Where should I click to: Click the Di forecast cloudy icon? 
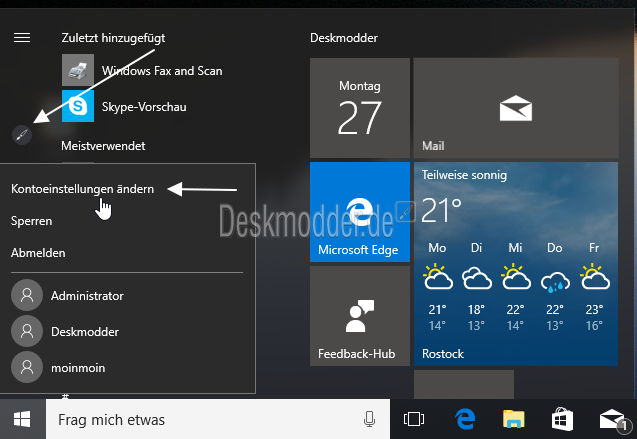477,278
